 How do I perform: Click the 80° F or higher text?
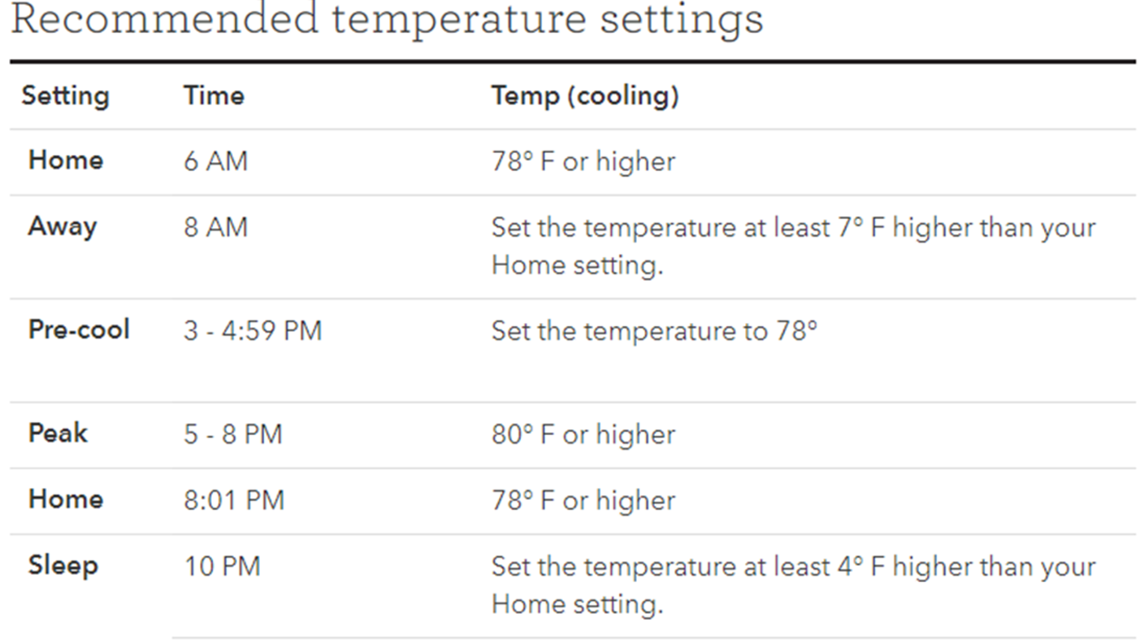click(584, 435)
